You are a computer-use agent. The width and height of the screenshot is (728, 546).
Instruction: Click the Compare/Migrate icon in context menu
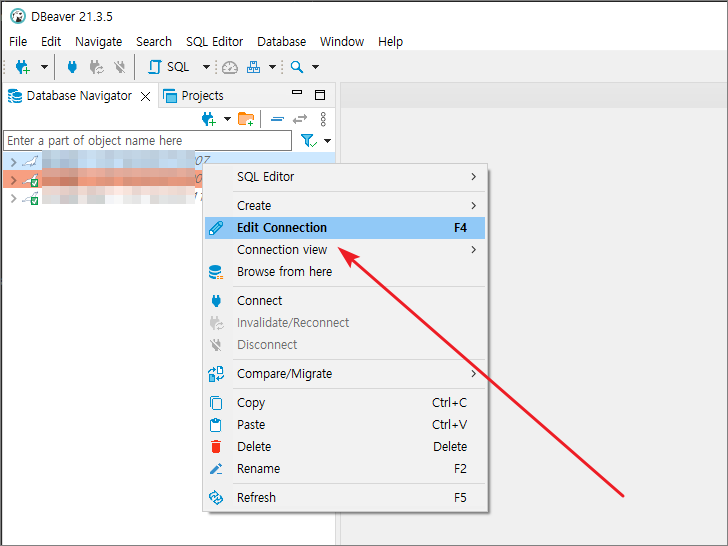coord(216,374)
